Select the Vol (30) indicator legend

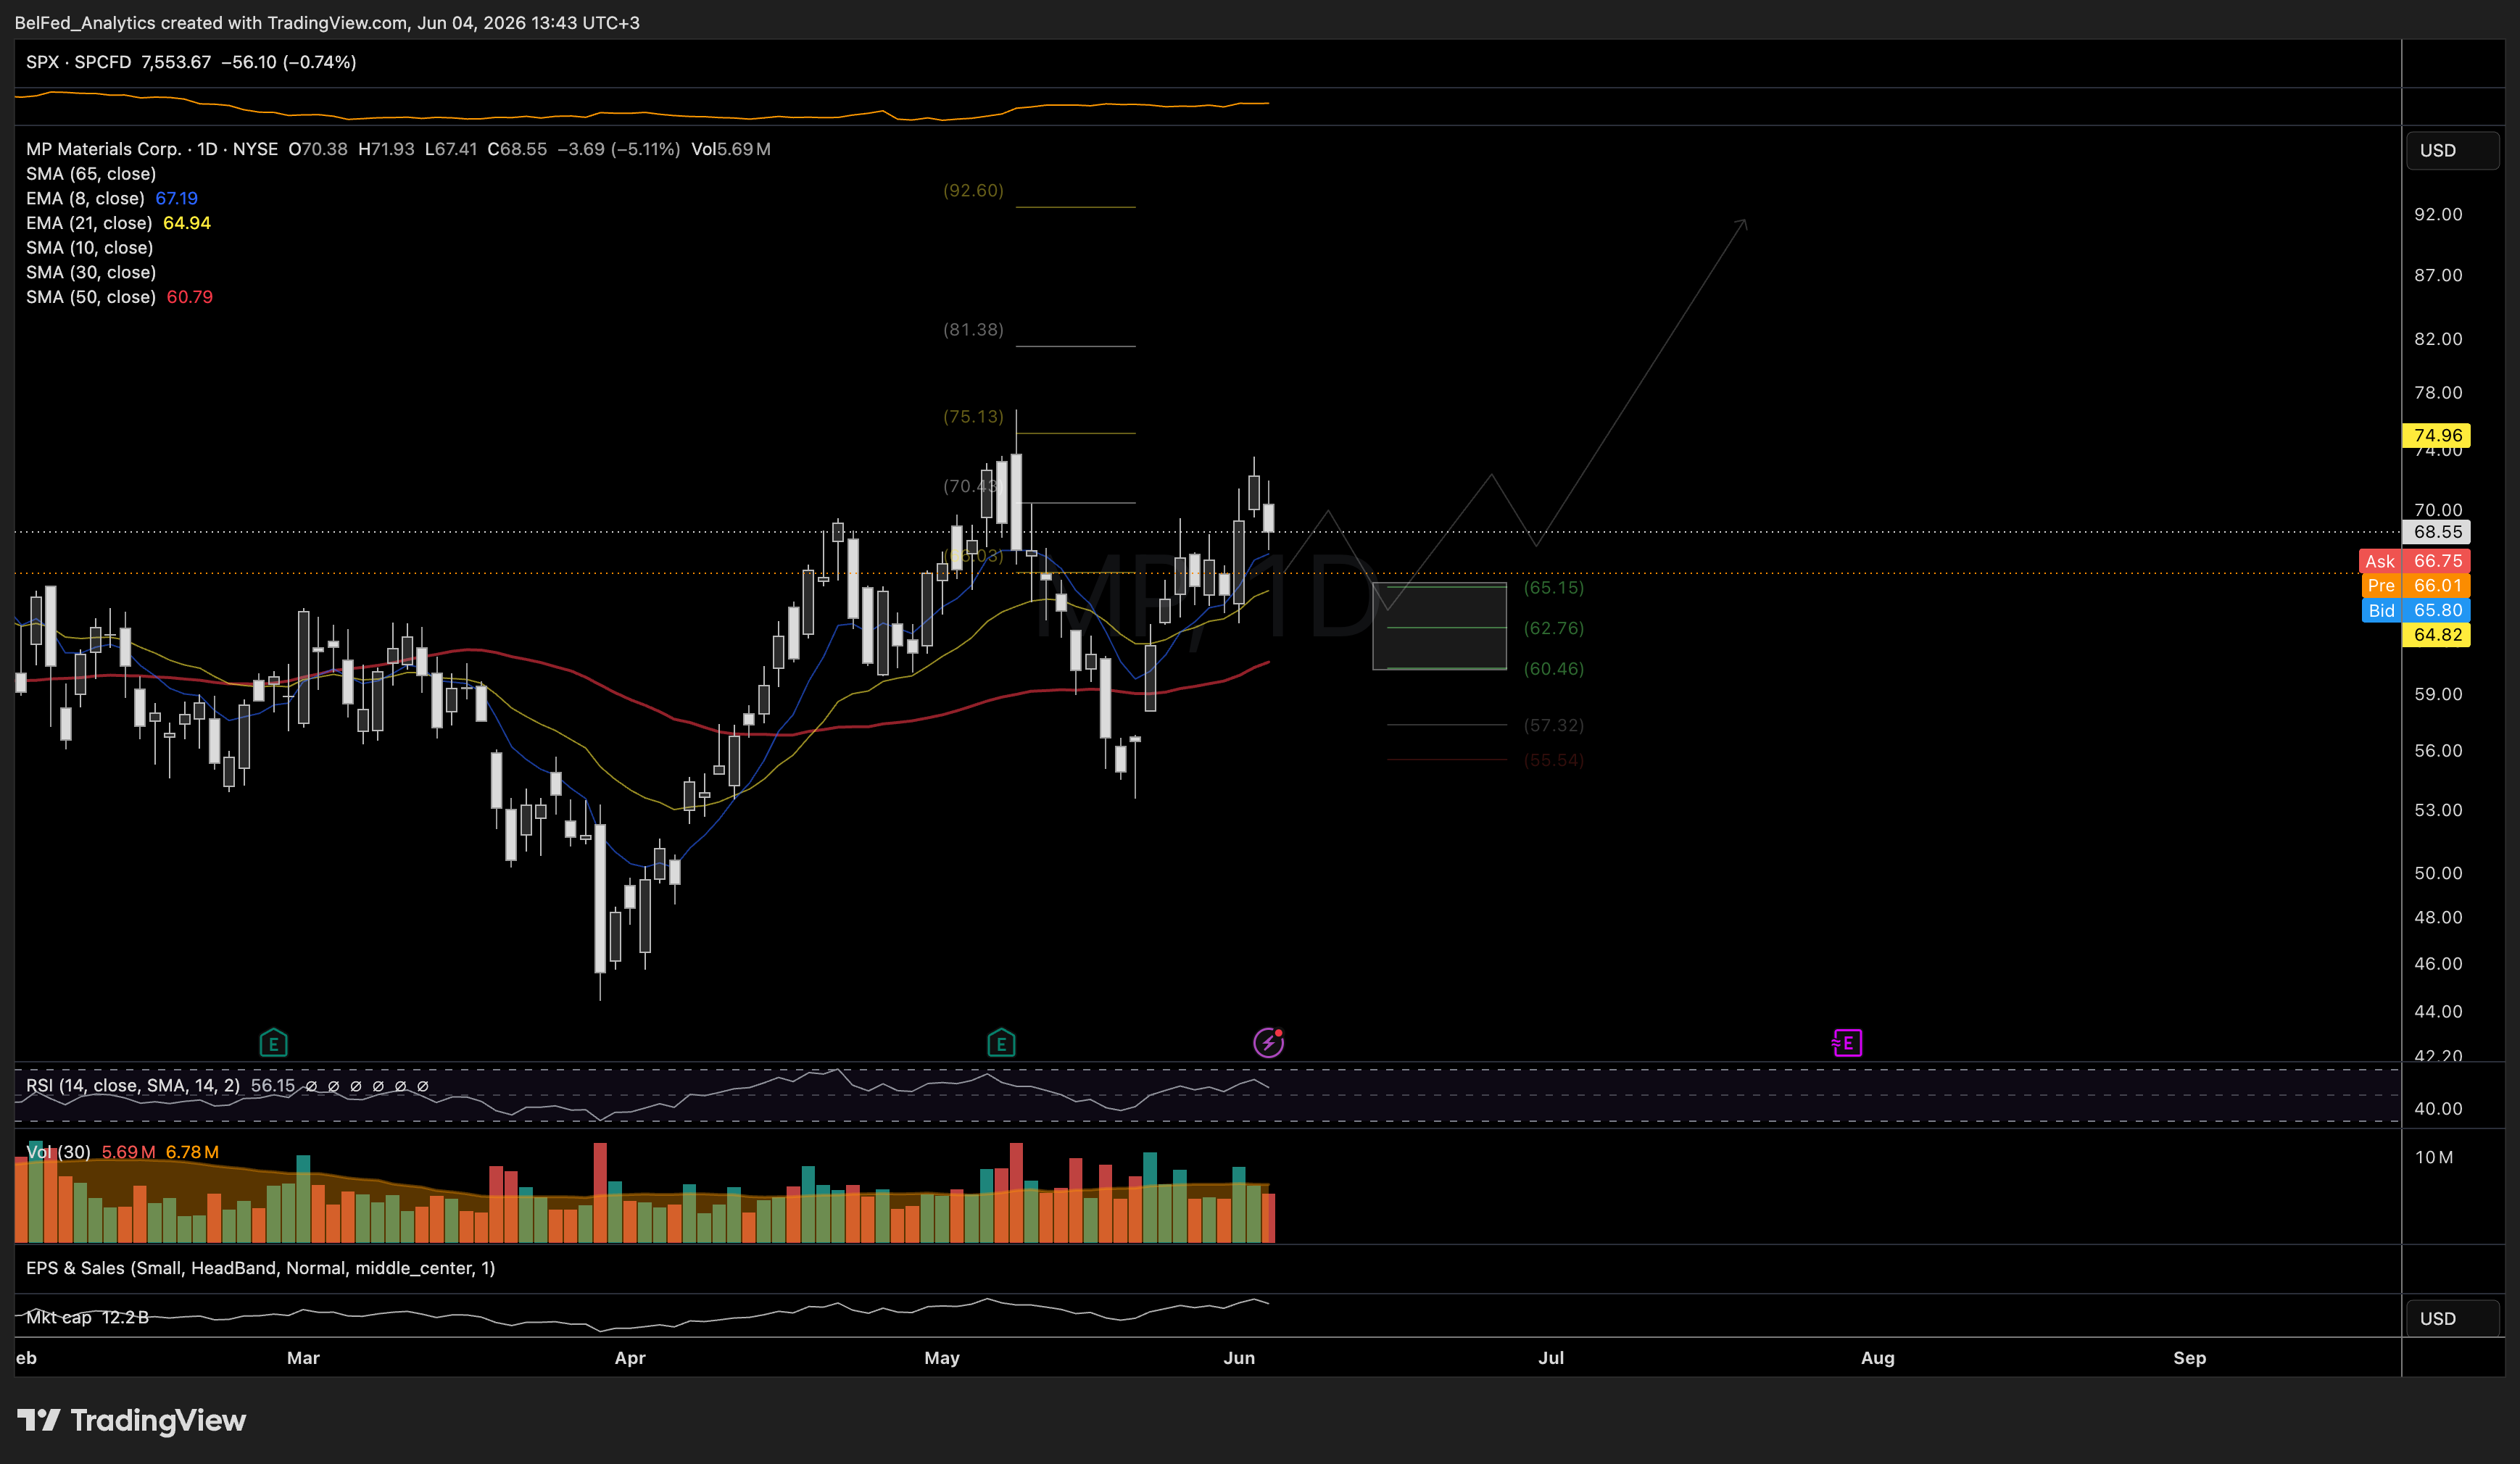pos(58,1152)
